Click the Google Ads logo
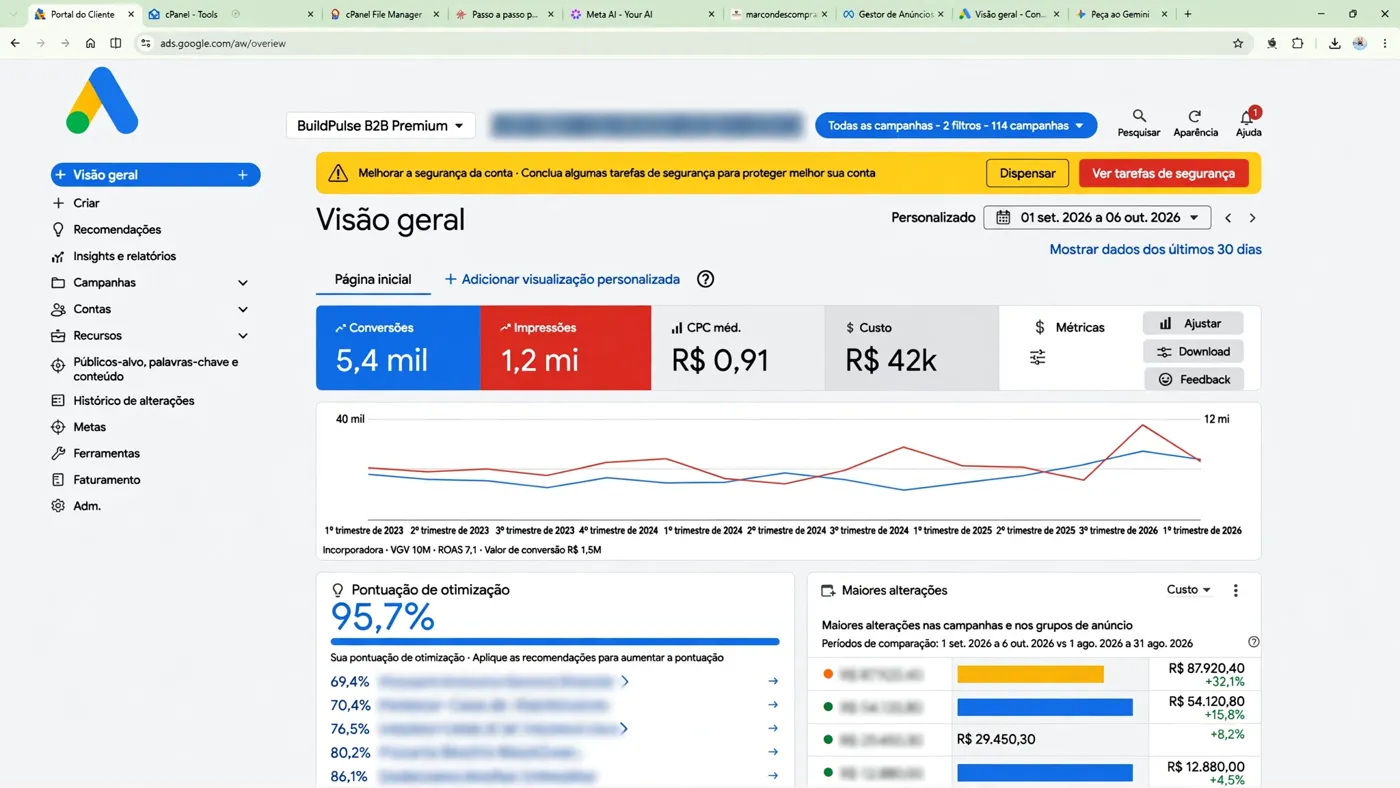 pos(102,101)
